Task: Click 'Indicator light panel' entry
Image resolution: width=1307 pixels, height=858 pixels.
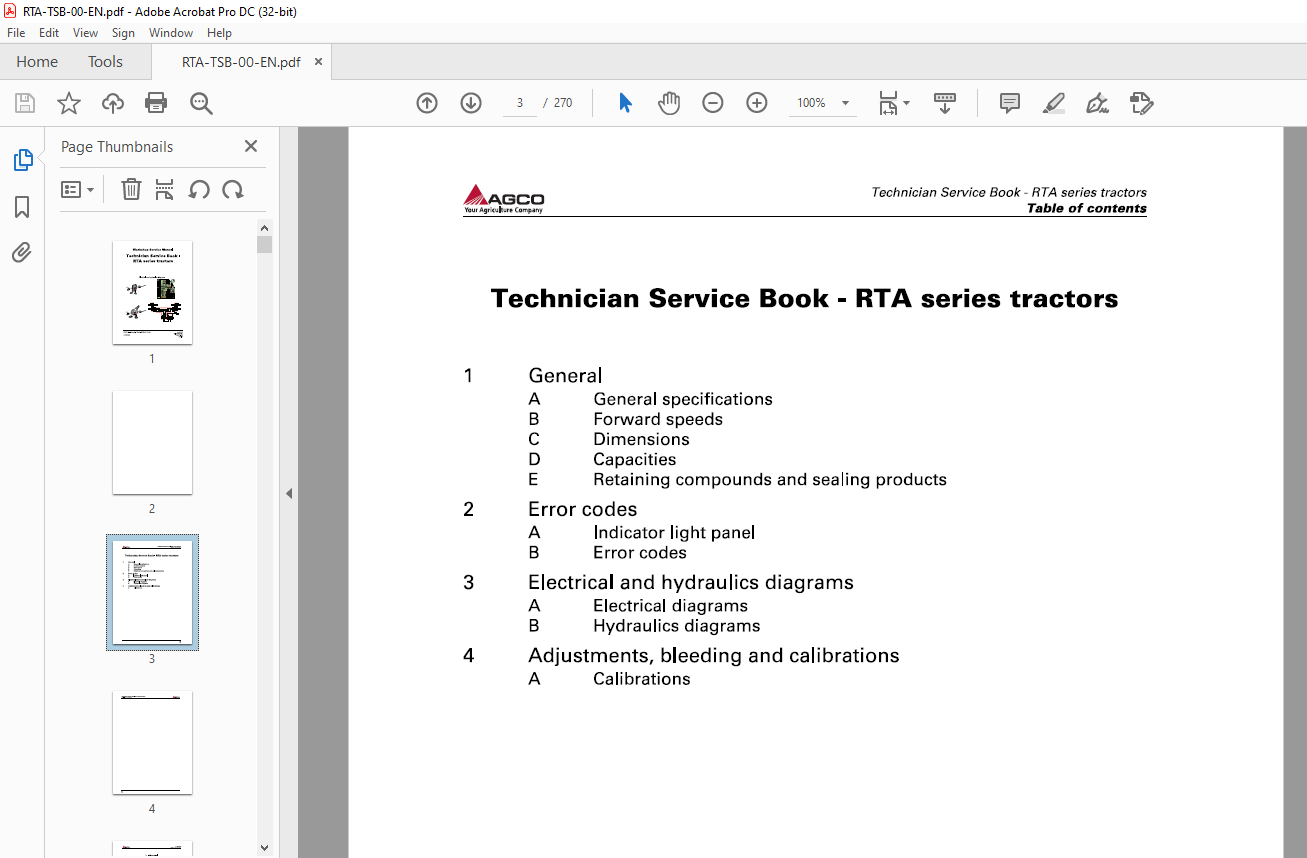Action: tap(674, 532)
